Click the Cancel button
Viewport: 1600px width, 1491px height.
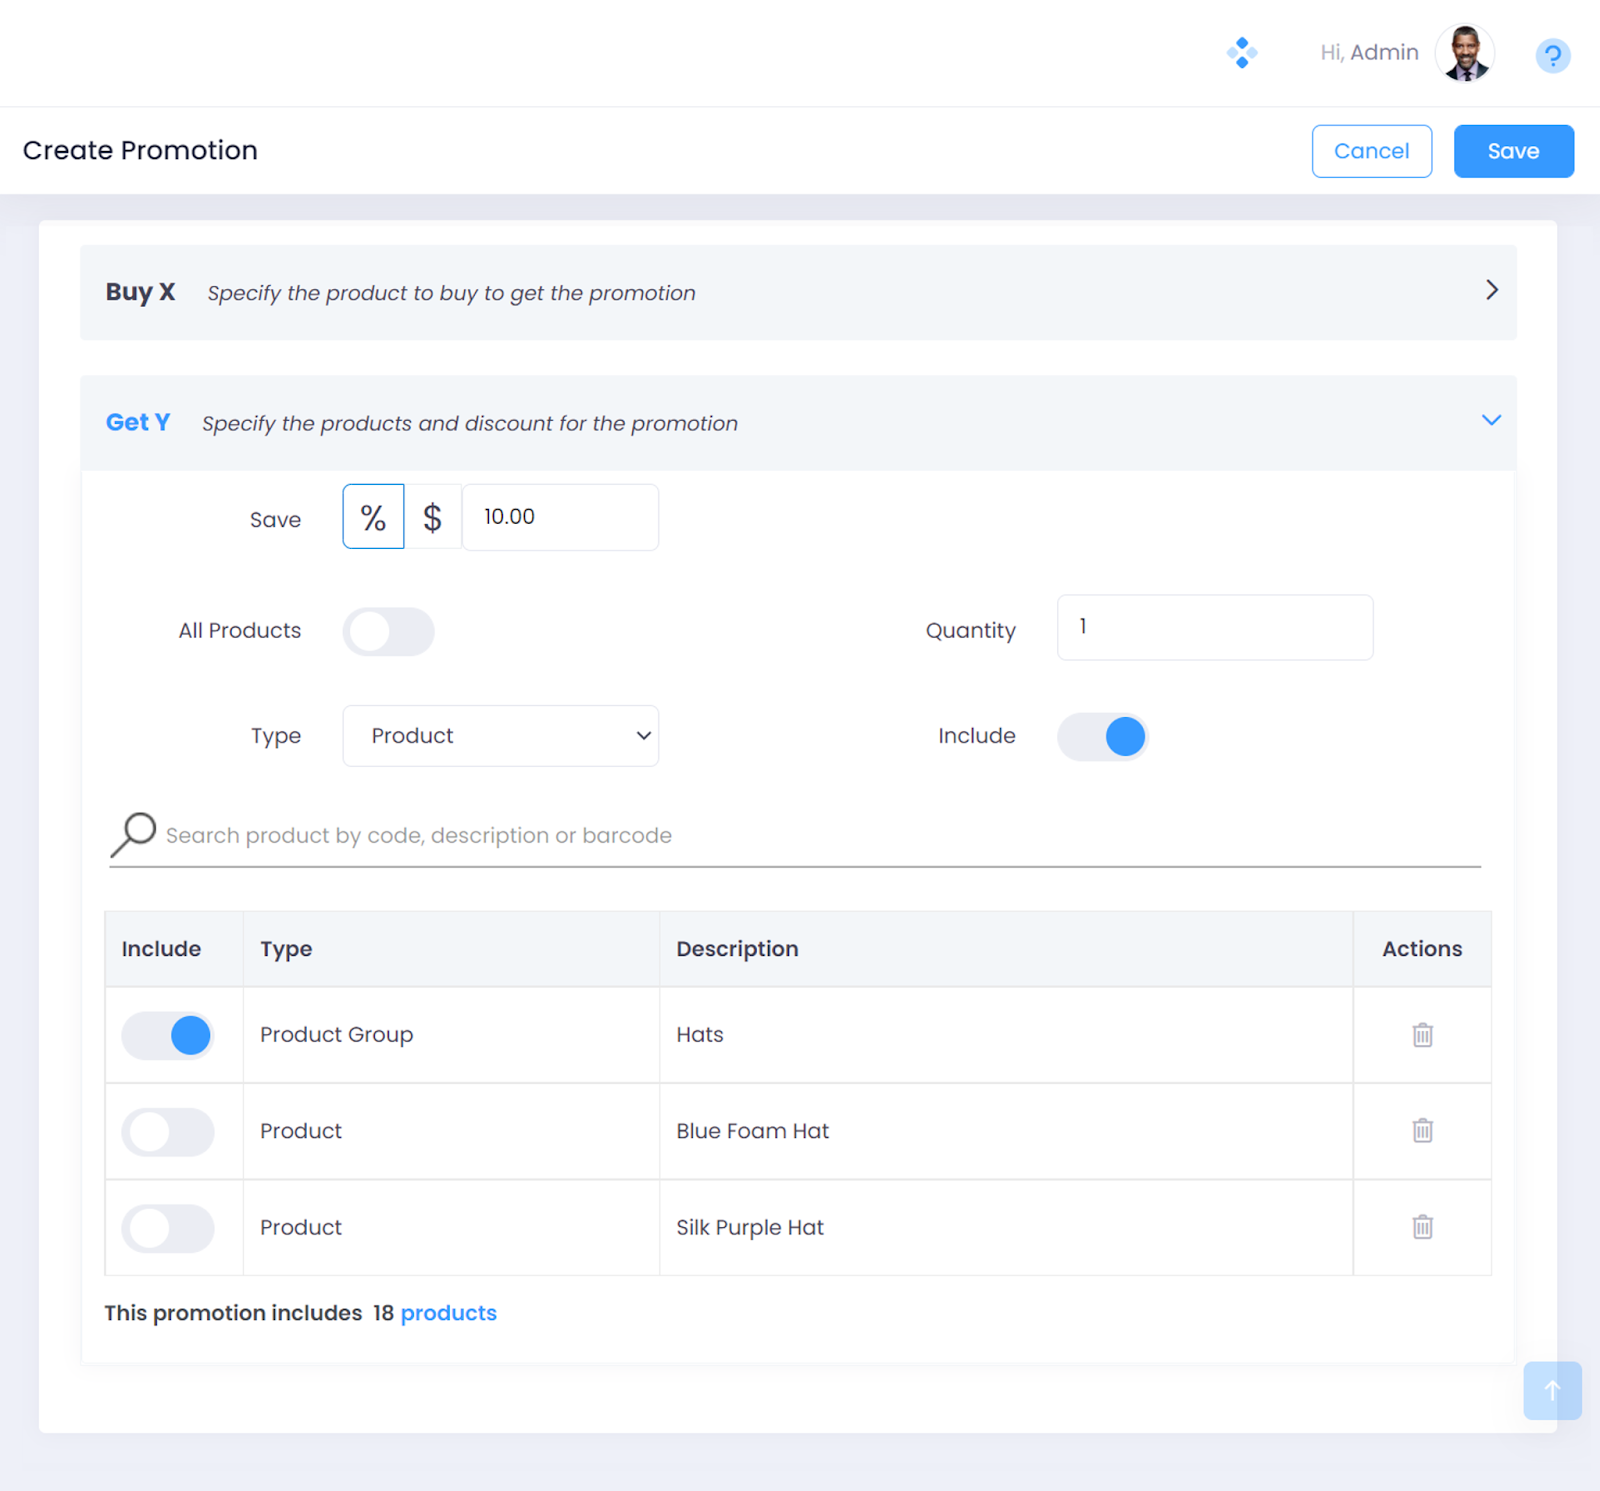point(1371,151)
